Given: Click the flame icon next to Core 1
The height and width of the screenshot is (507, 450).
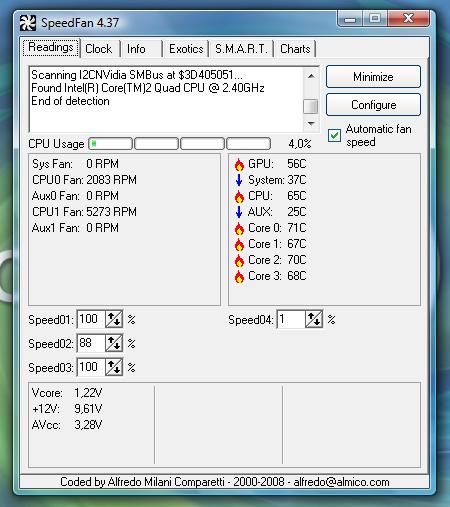Looking at the screenshot, I should click(239, 244).
